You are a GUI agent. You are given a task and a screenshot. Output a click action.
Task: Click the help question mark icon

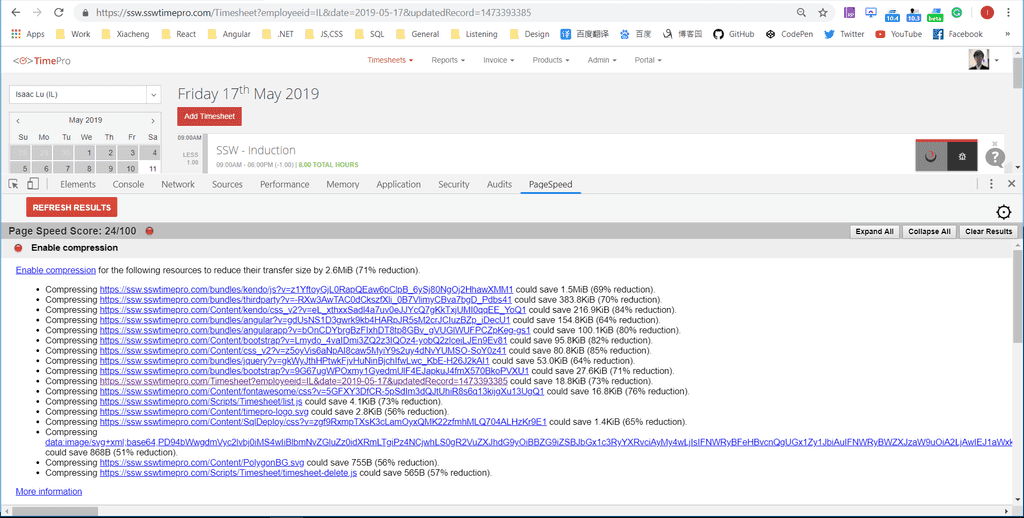click(994, 158)
